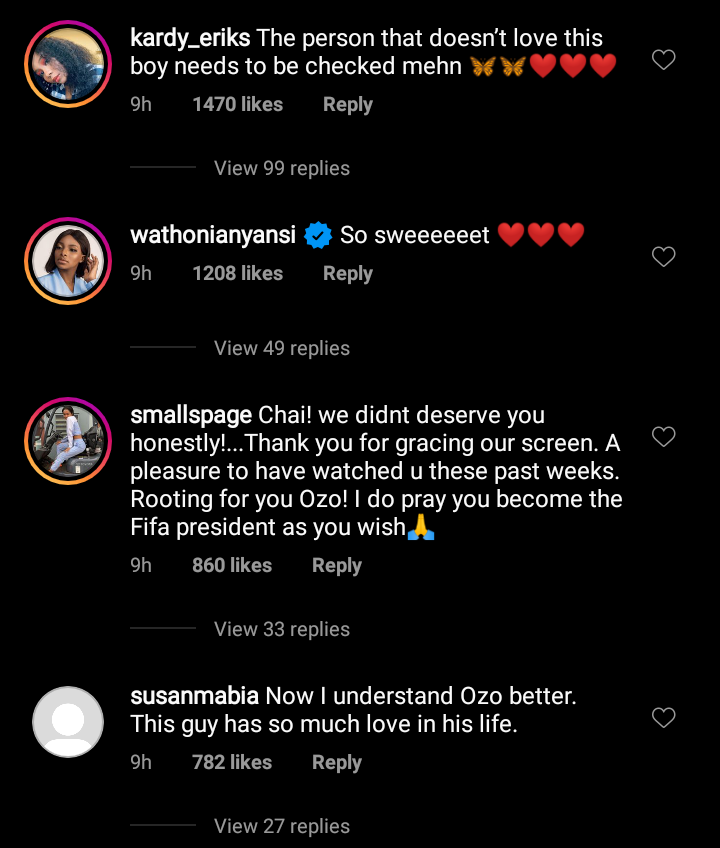The height and width of the screenshot is (848, 720).
Task: Tap smallspage's profile picture
Action: [68, 440]
